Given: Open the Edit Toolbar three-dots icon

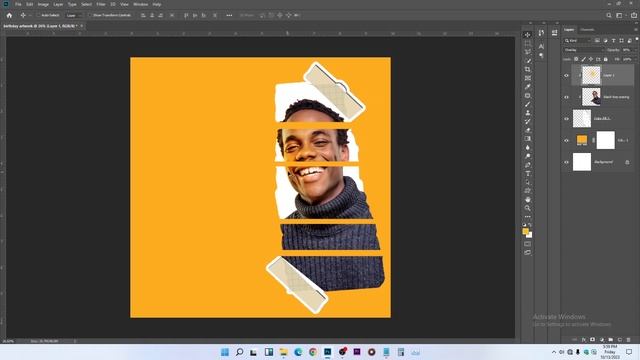Looking at the screenshot, I should (527, 217).
